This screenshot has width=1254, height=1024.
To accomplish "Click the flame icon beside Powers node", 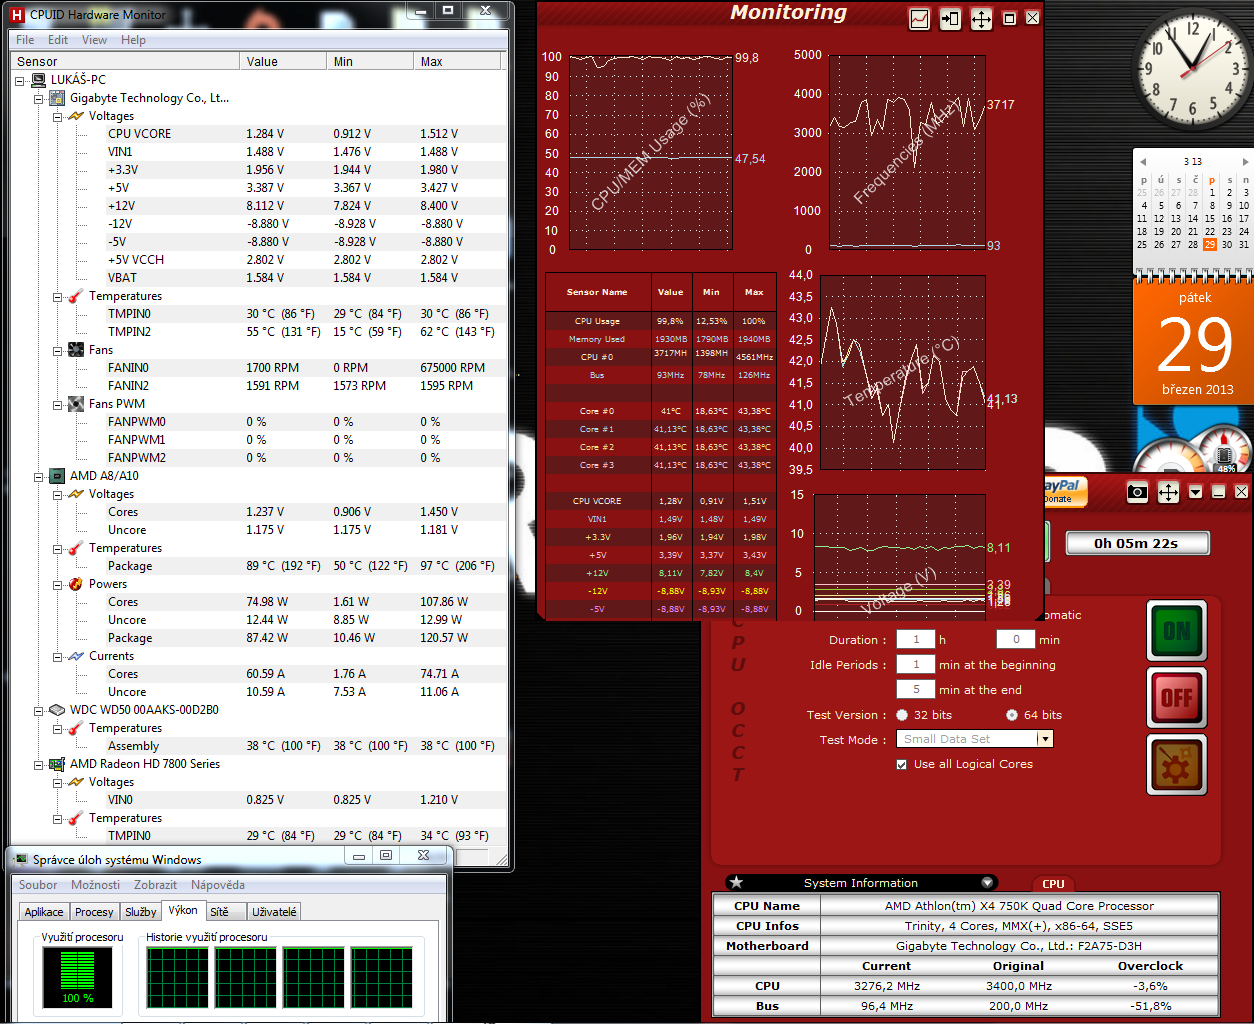I will (76, 584).
